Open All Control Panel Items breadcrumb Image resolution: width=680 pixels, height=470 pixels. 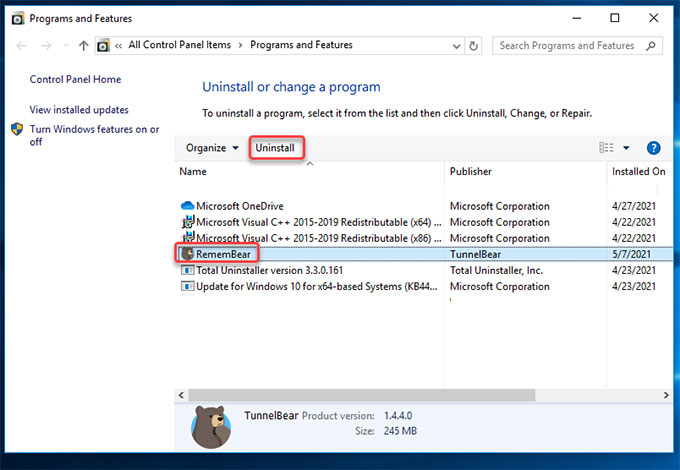(x=180, y=45)
